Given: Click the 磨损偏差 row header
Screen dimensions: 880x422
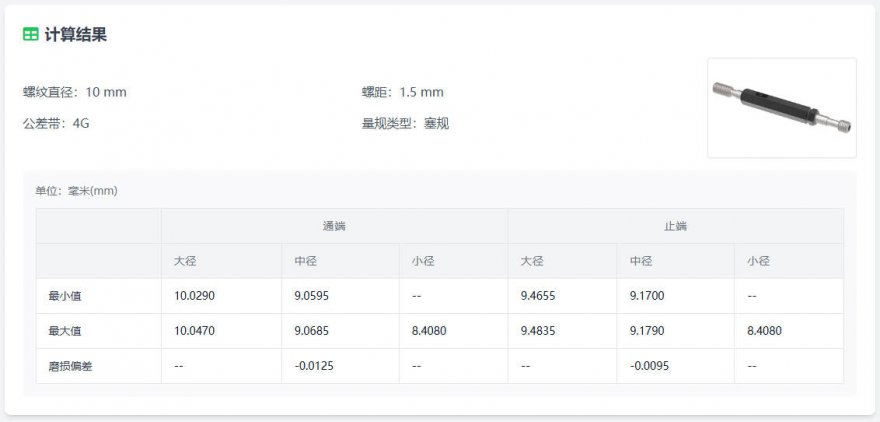Looking at the screenshot, I should pyautogui.click(x=70, y=366).
